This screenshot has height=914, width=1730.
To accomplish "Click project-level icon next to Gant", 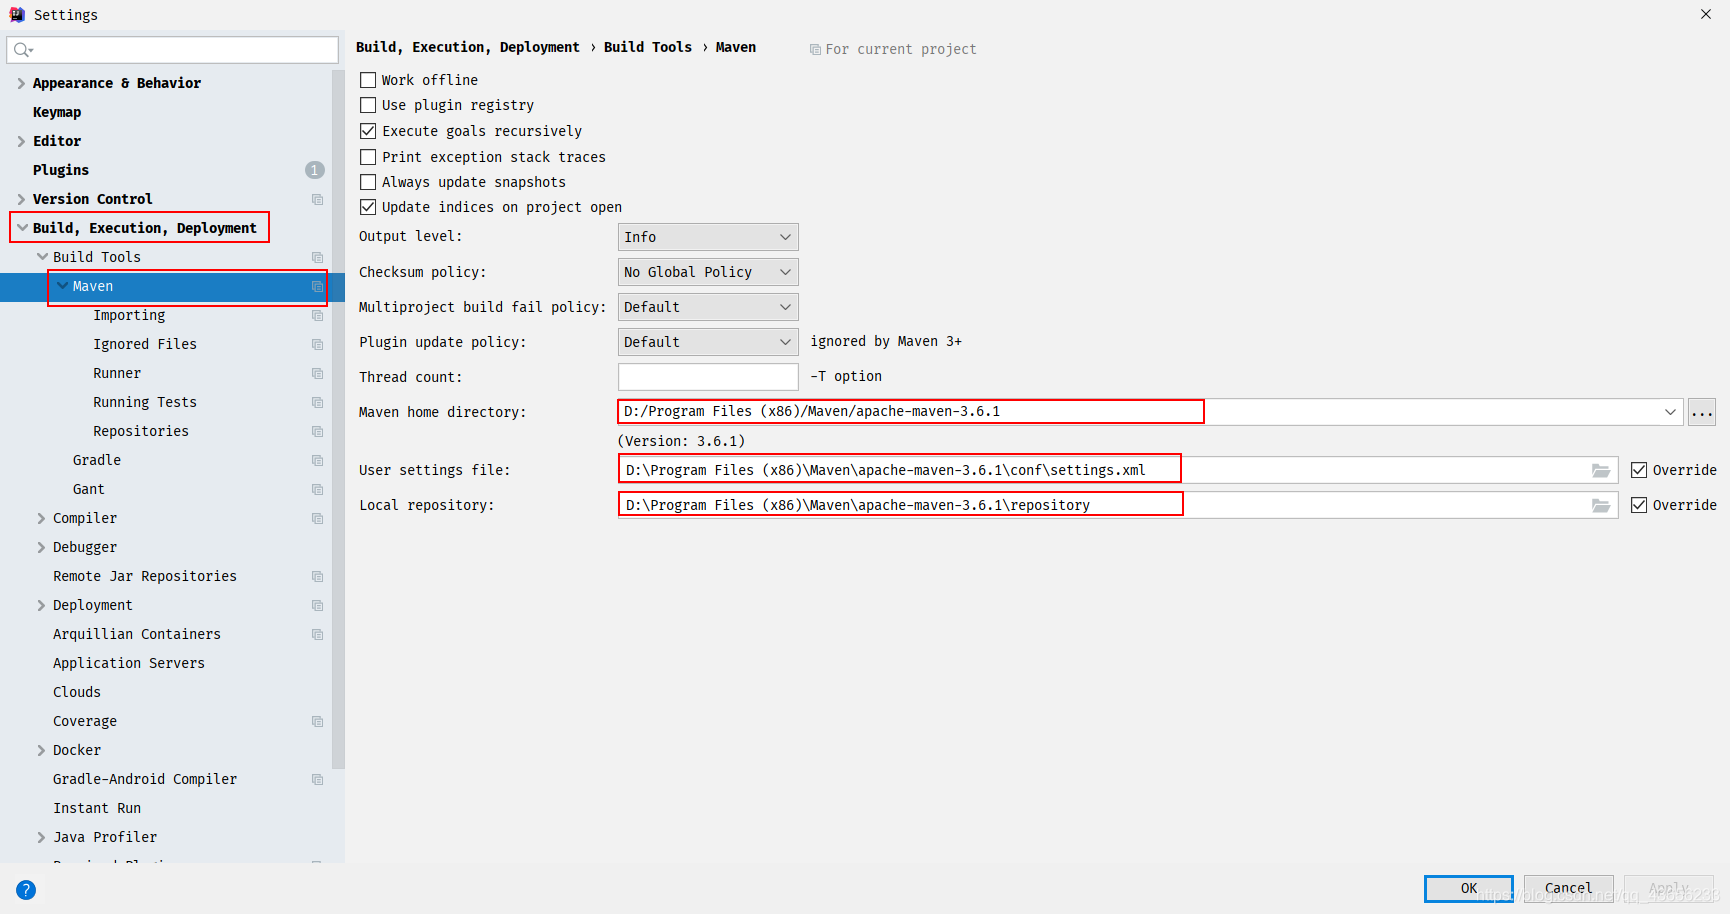I will click(317, 489).
